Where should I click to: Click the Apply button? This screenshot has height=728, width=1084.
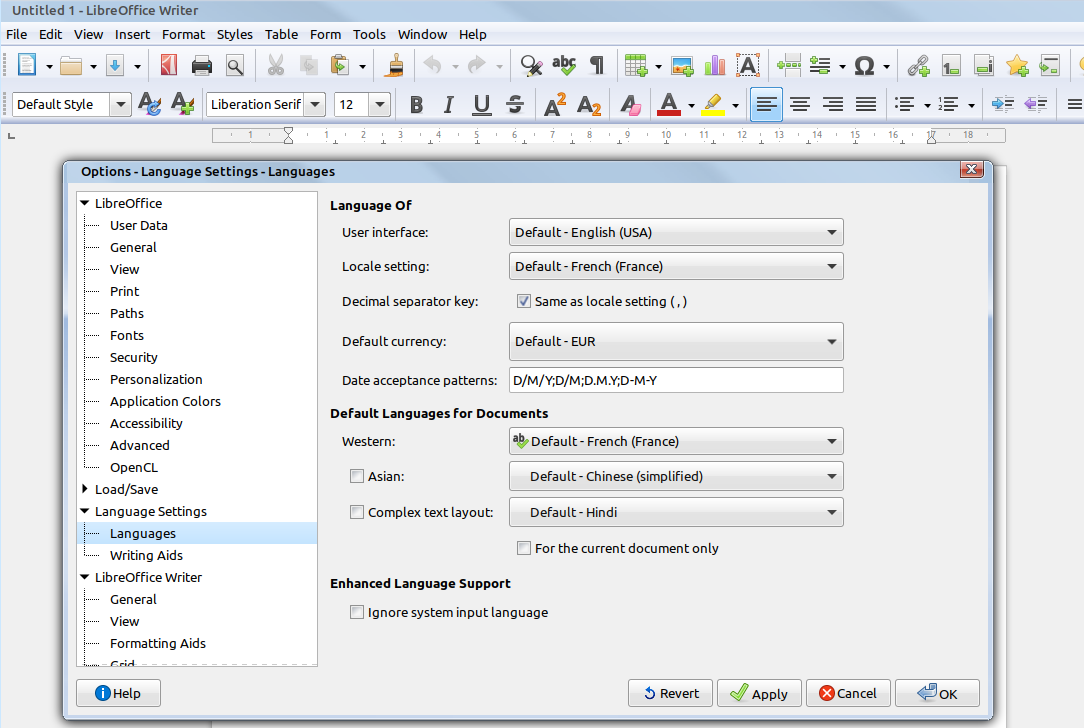pyautogui.click(x=758, y=693)
